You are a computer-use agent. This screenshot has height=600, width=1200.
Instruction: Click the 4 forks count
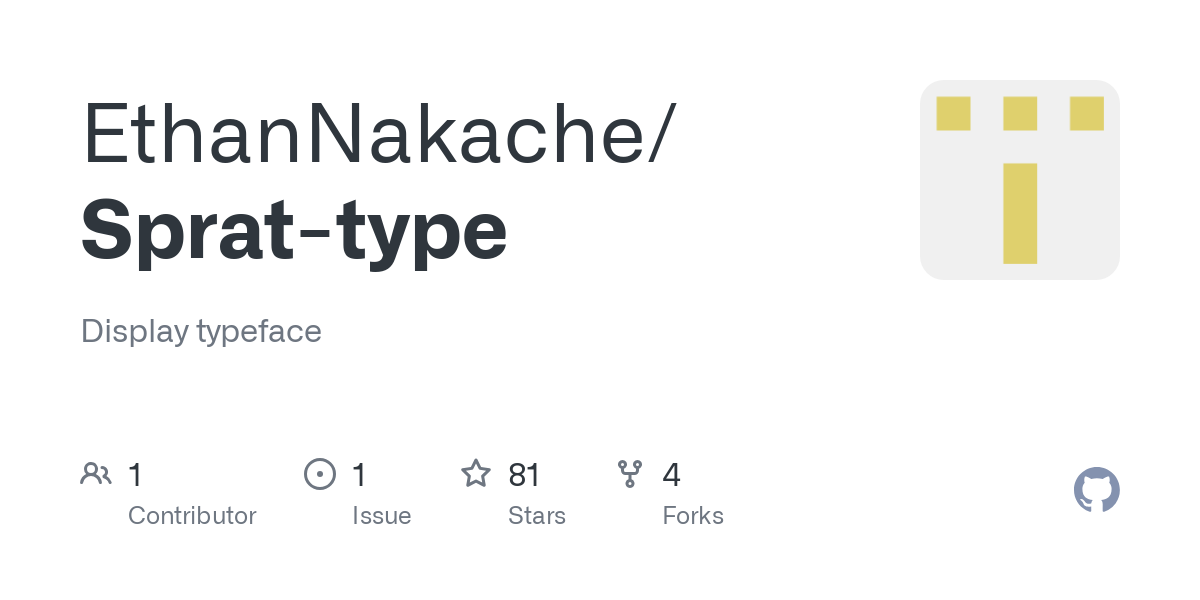tap(671, 474)
